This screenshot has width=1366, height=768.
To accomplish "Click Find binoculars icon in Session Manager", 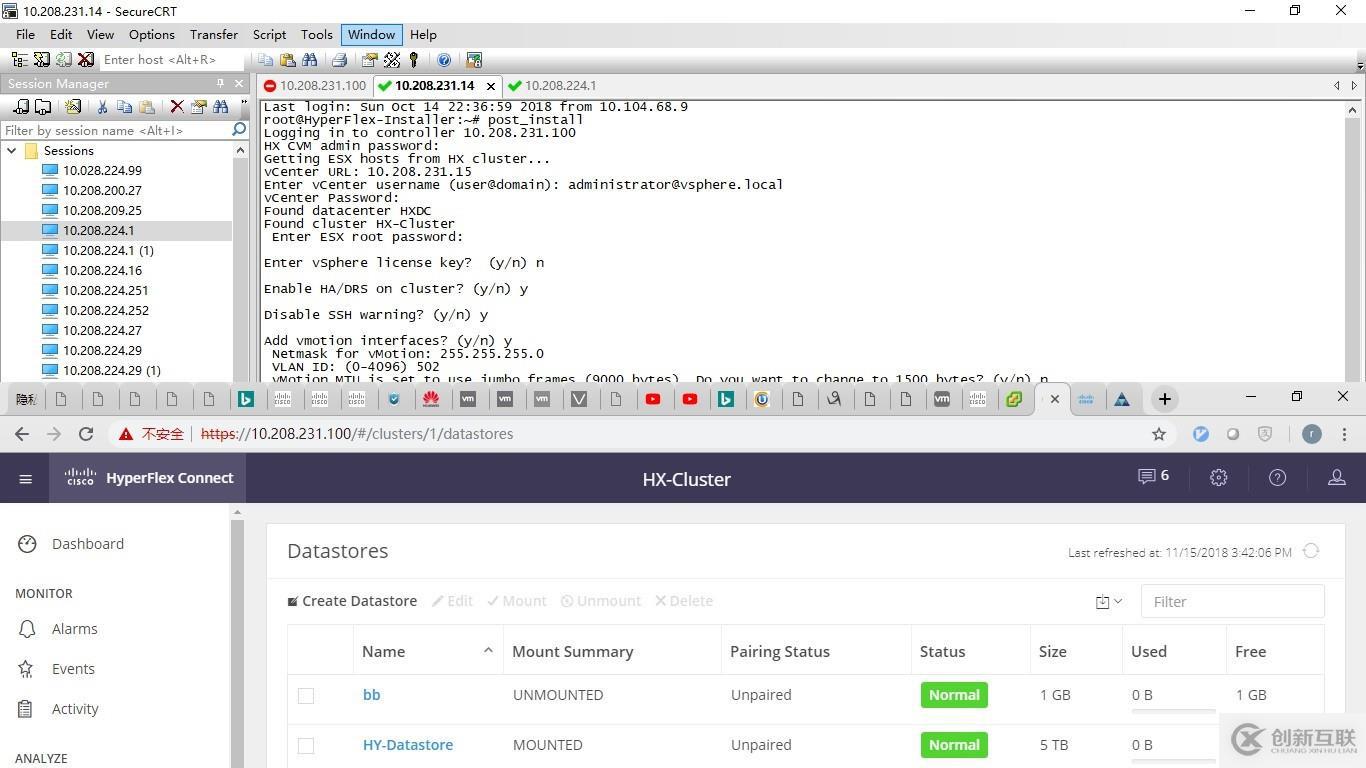I will coord(220,106).
